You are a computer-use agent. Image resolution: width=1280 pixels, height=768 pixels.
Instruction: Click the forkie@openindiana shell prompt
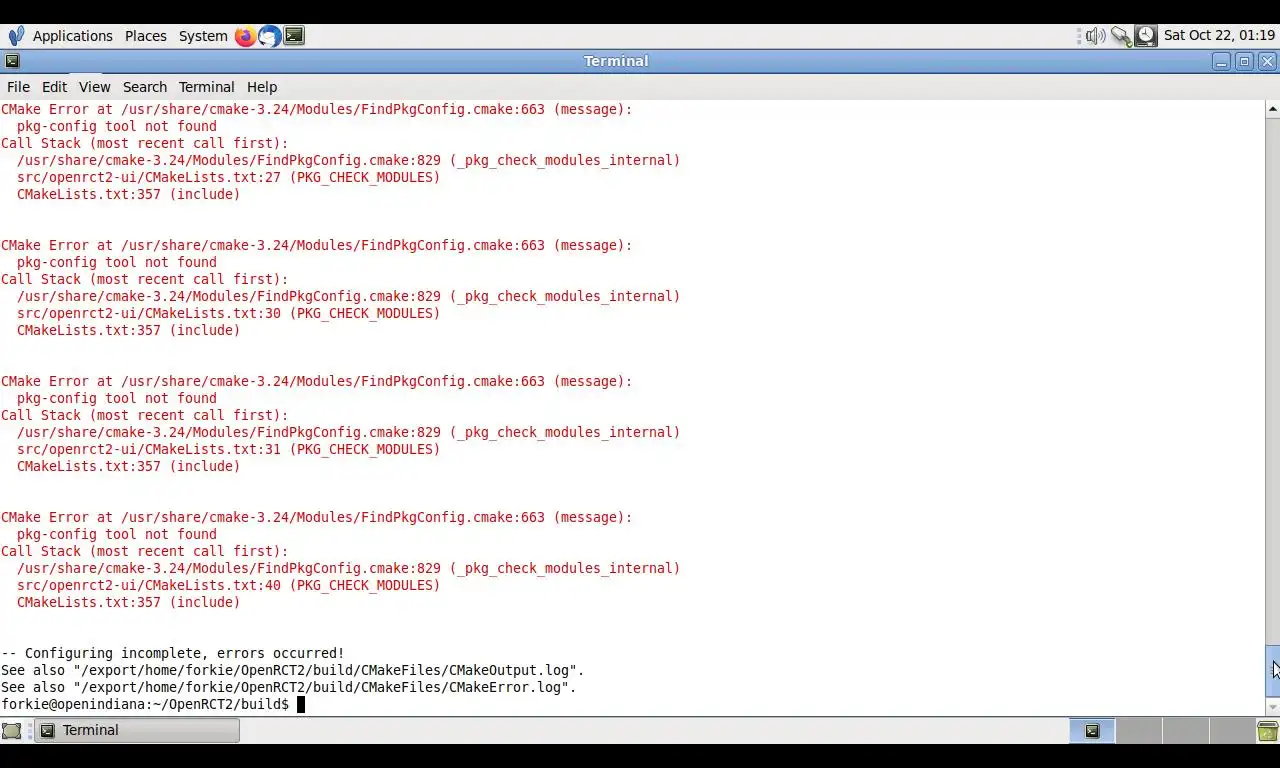[x=145, y=704]
